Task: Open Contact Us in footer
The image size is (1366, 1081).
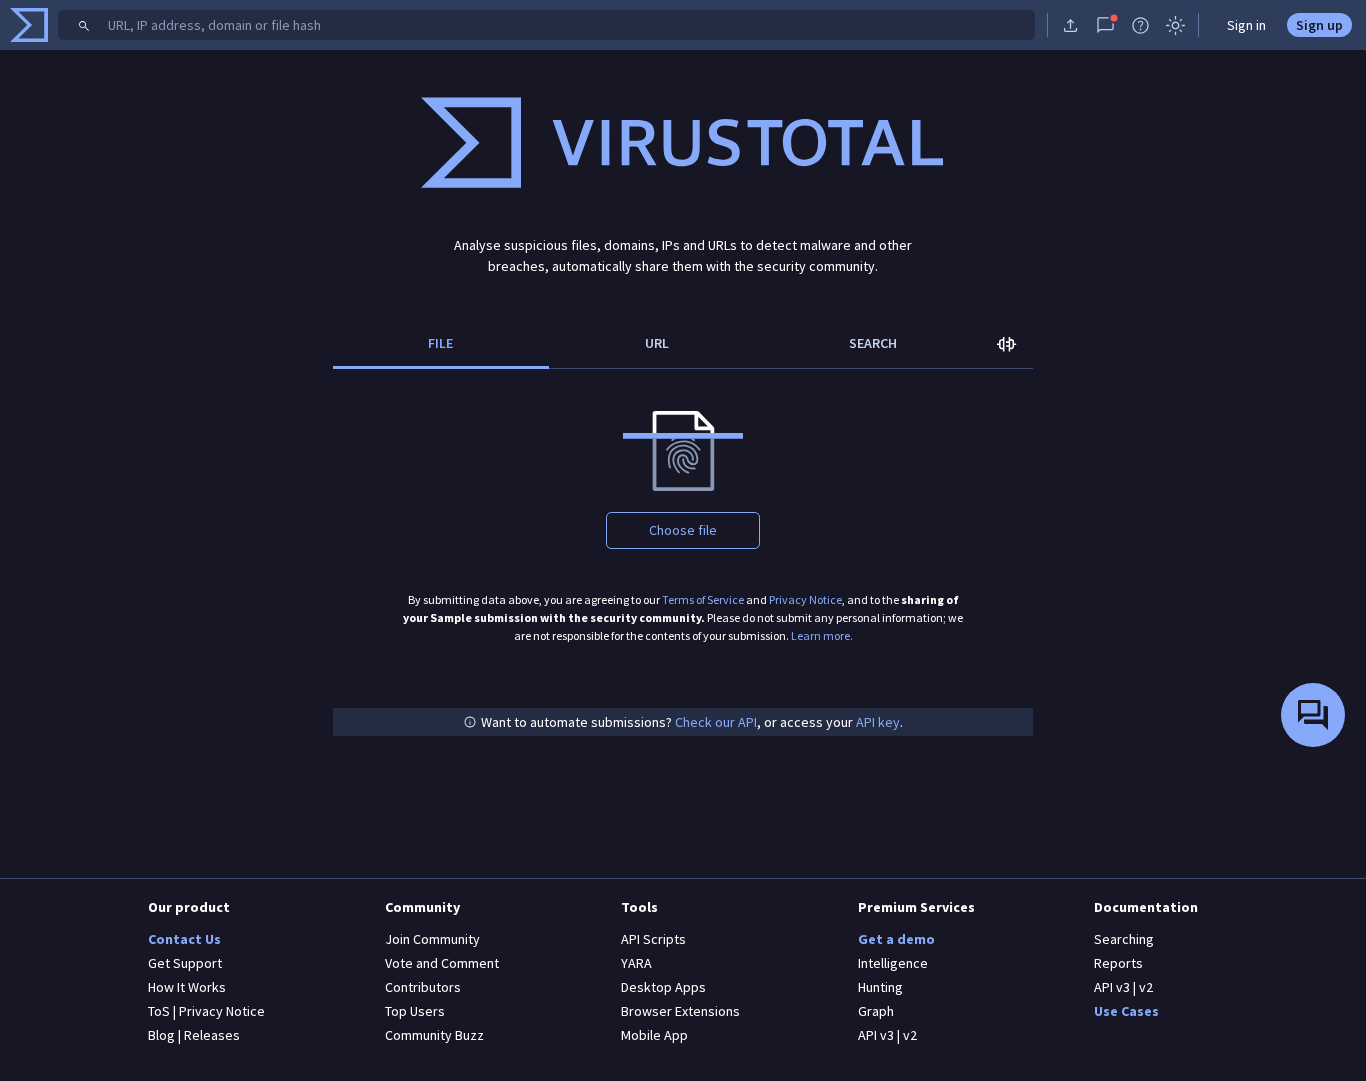Action: click(x=184, y=939)
